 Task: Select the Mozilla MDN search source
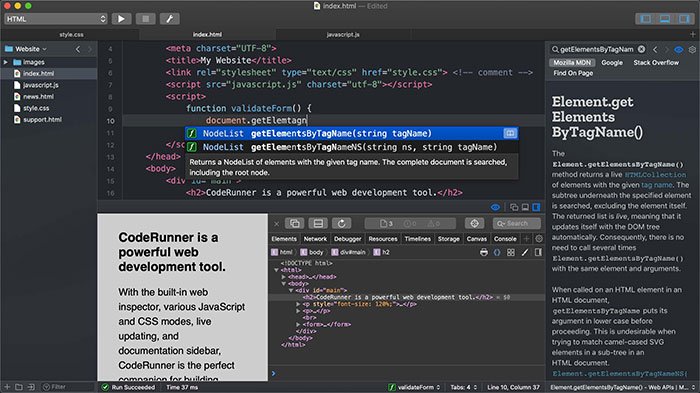[x=572, y=63]
